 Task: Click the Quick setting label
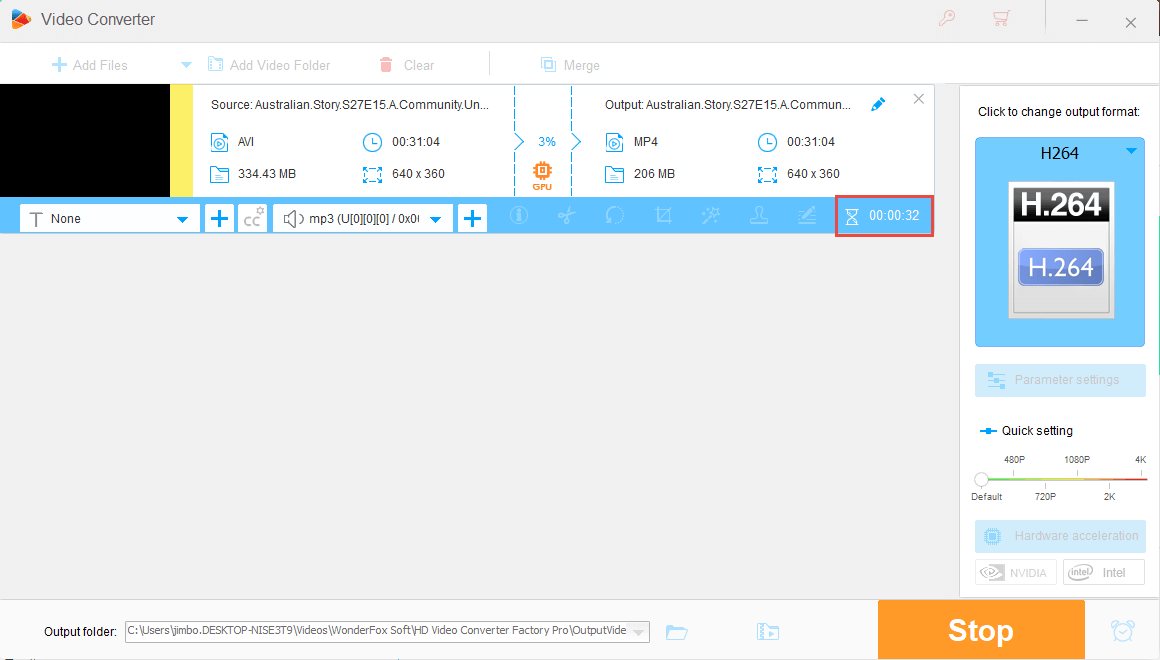pos(1036,431)
